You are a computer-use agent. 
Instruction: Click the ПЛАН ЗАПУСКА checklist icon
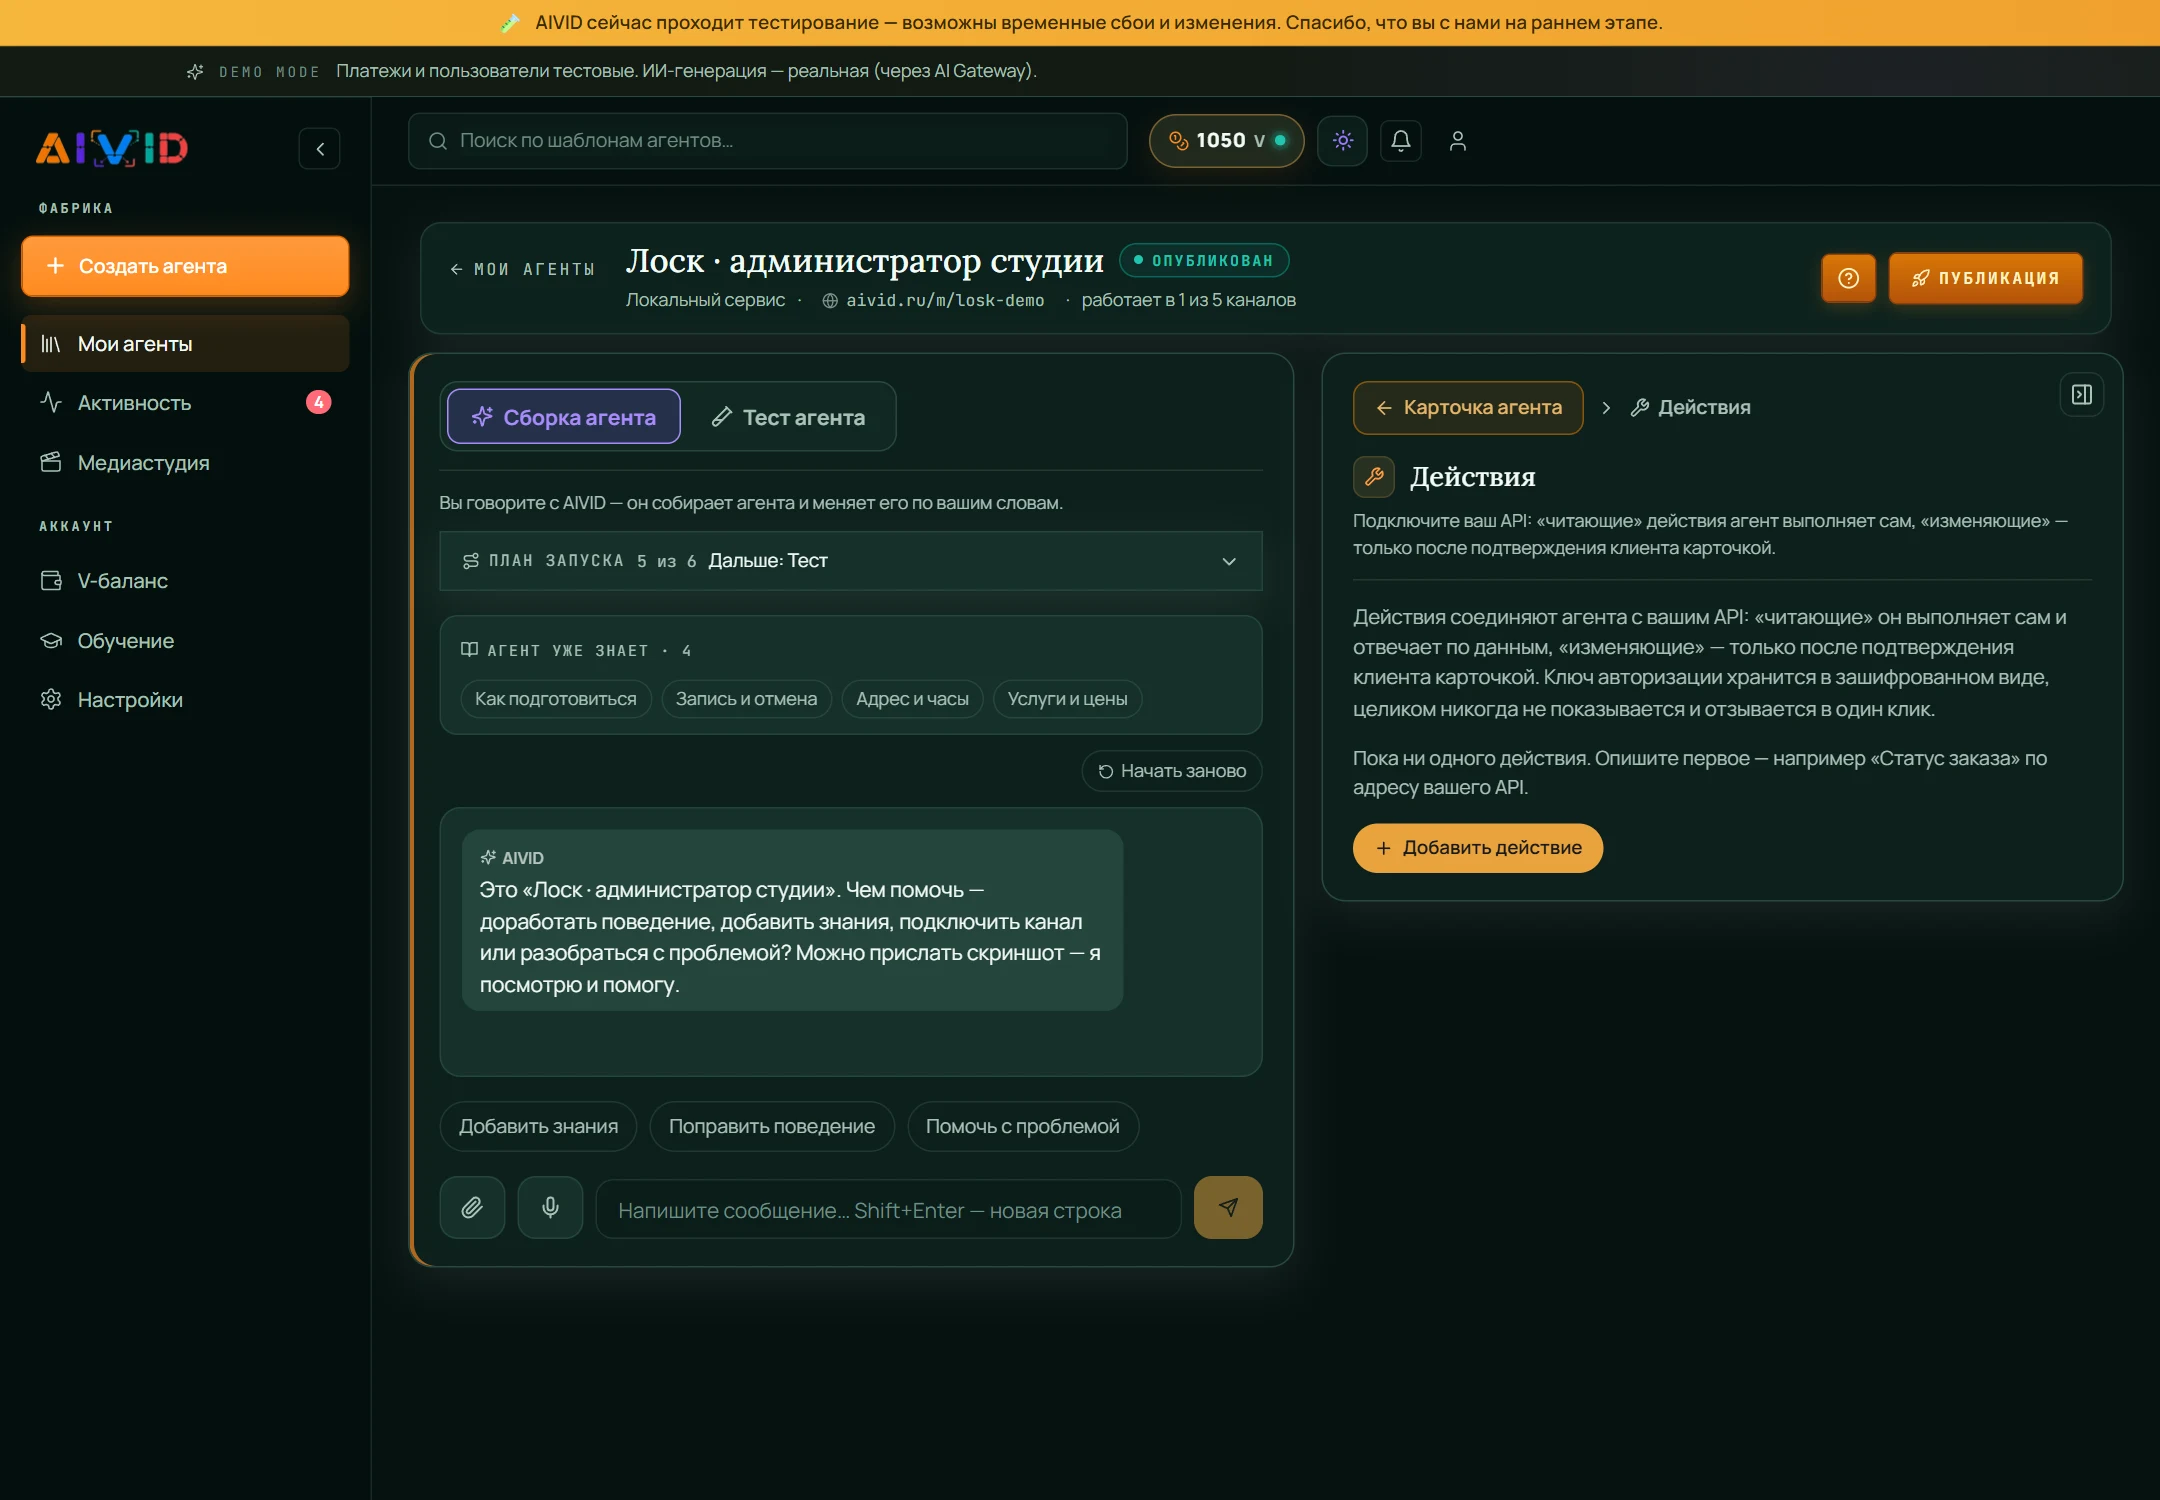[471, 561]
